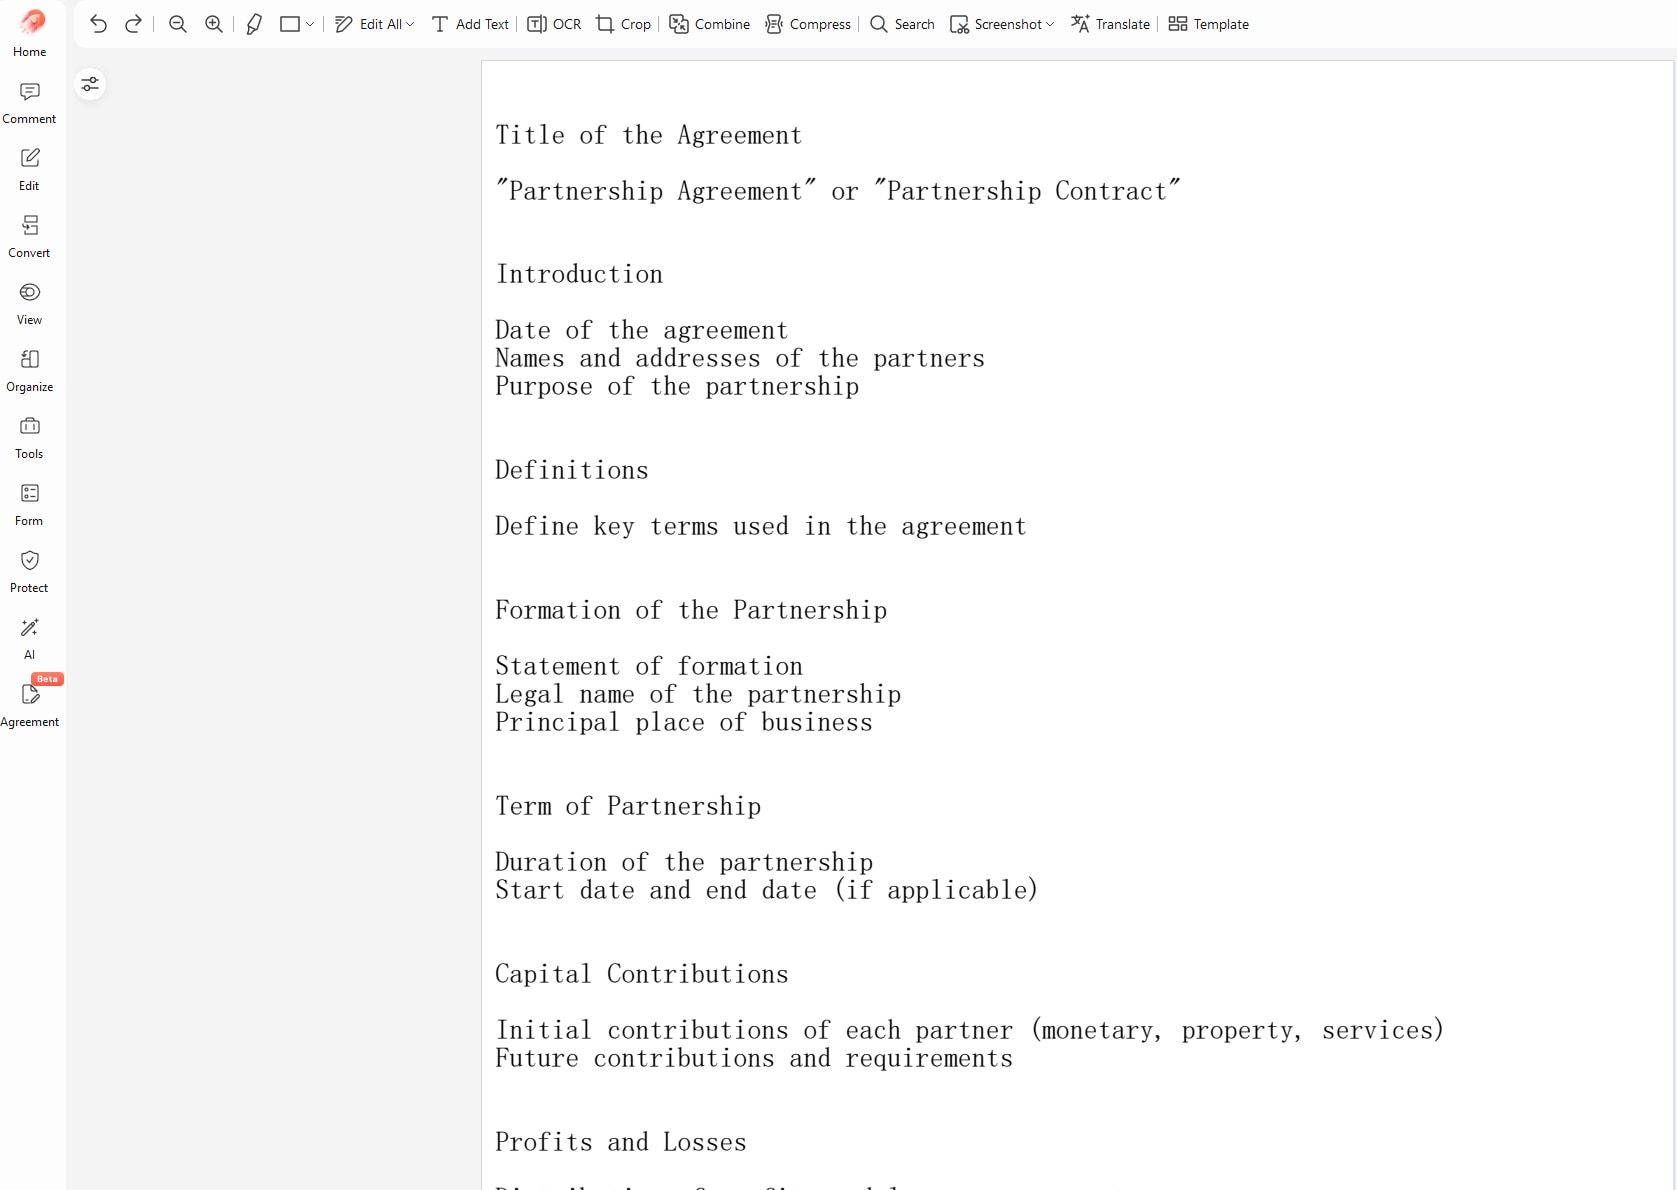Select the highlighter pen tool
Image resolution: width=1677 pixels, height=1190 pixels.
tap(254, 24)
